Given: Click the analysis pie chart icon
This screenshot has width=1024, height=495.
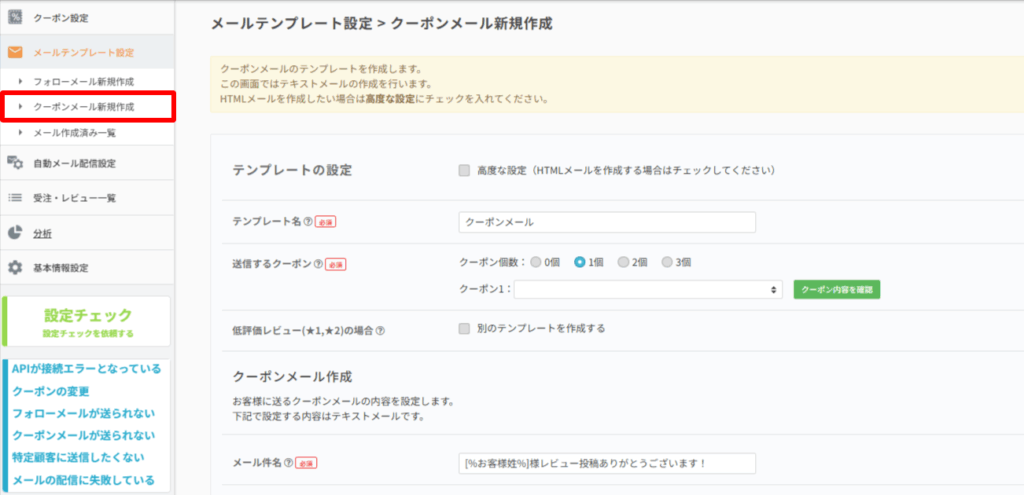Looking at the screenshot, I should click(15, 233).
